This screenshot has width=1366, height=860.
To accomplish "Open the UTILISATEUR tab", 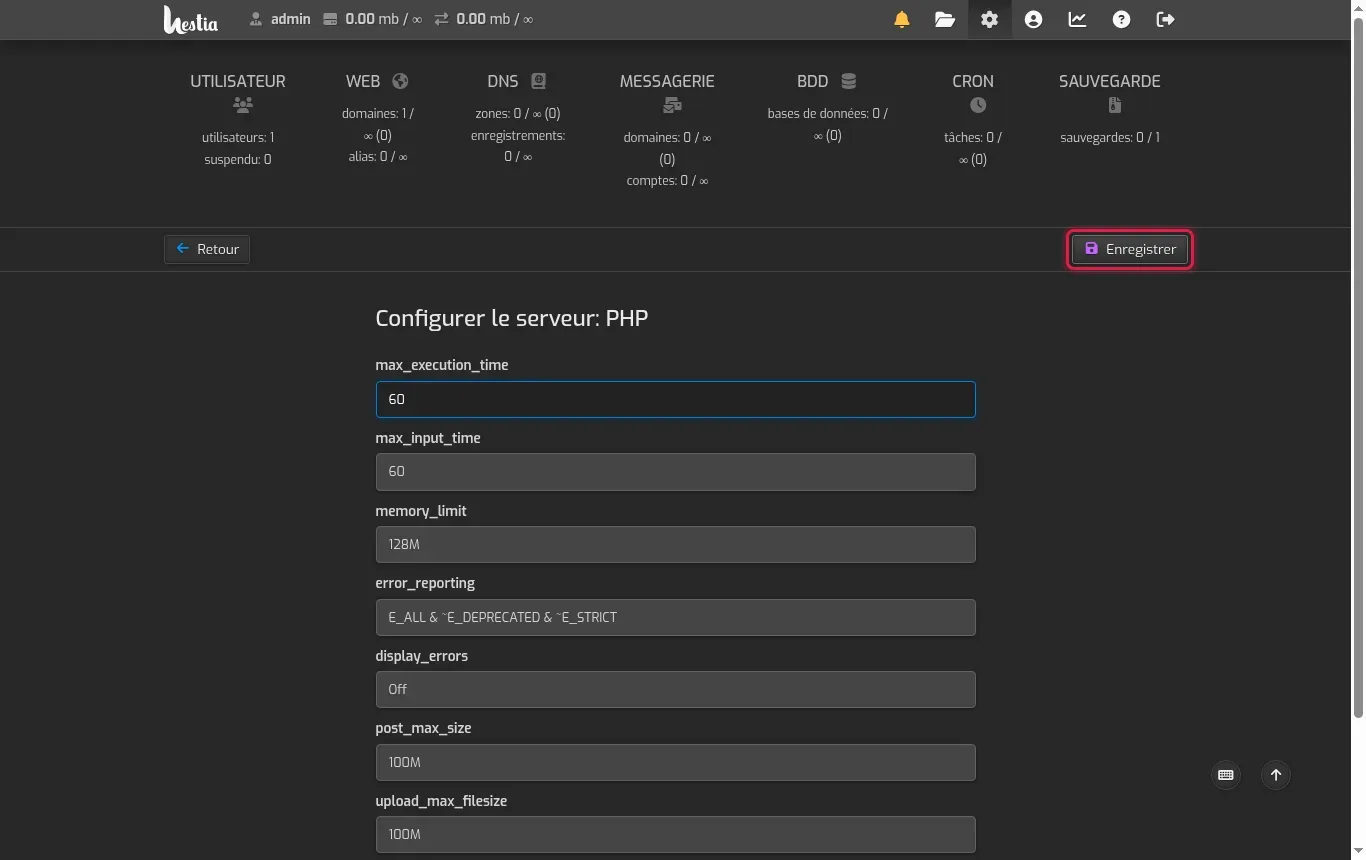I will coord(238,119).
